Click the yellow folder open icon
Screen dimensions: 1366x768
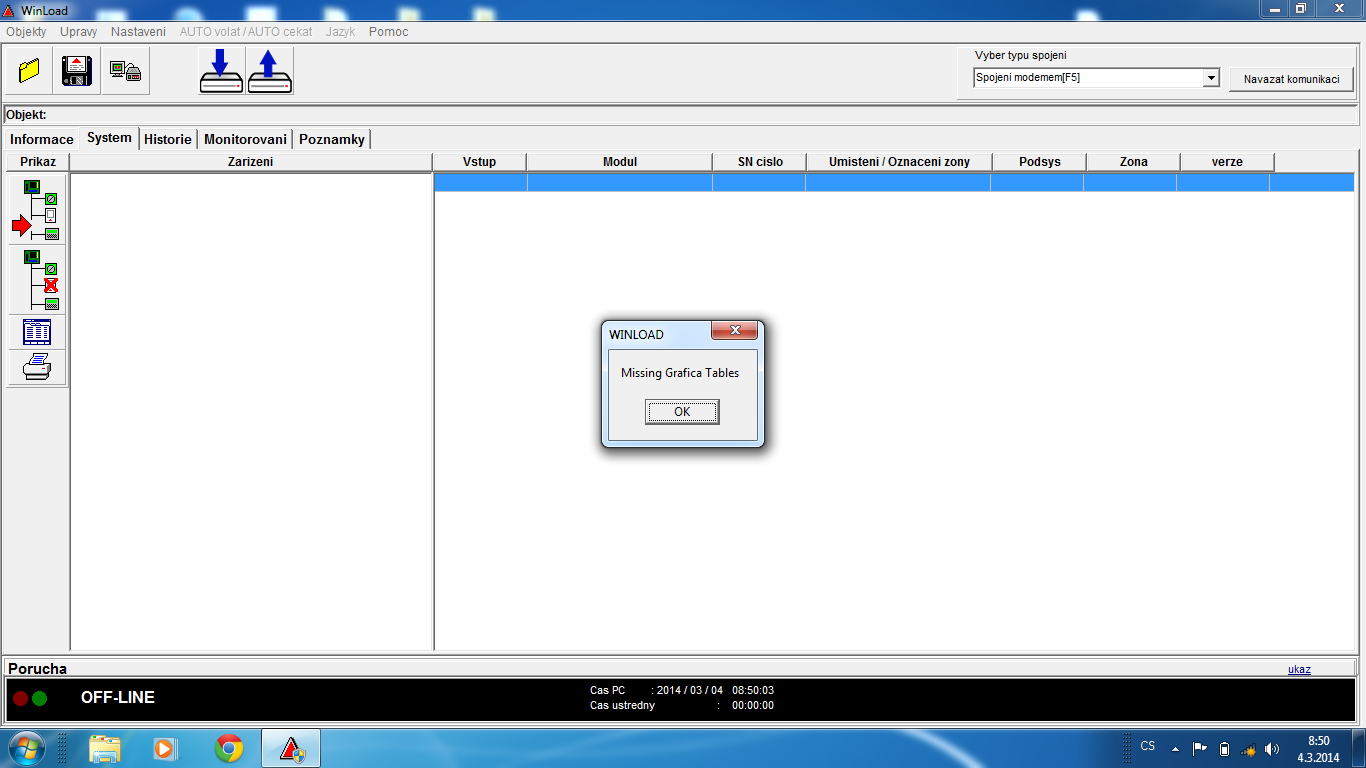click(29, 71)
